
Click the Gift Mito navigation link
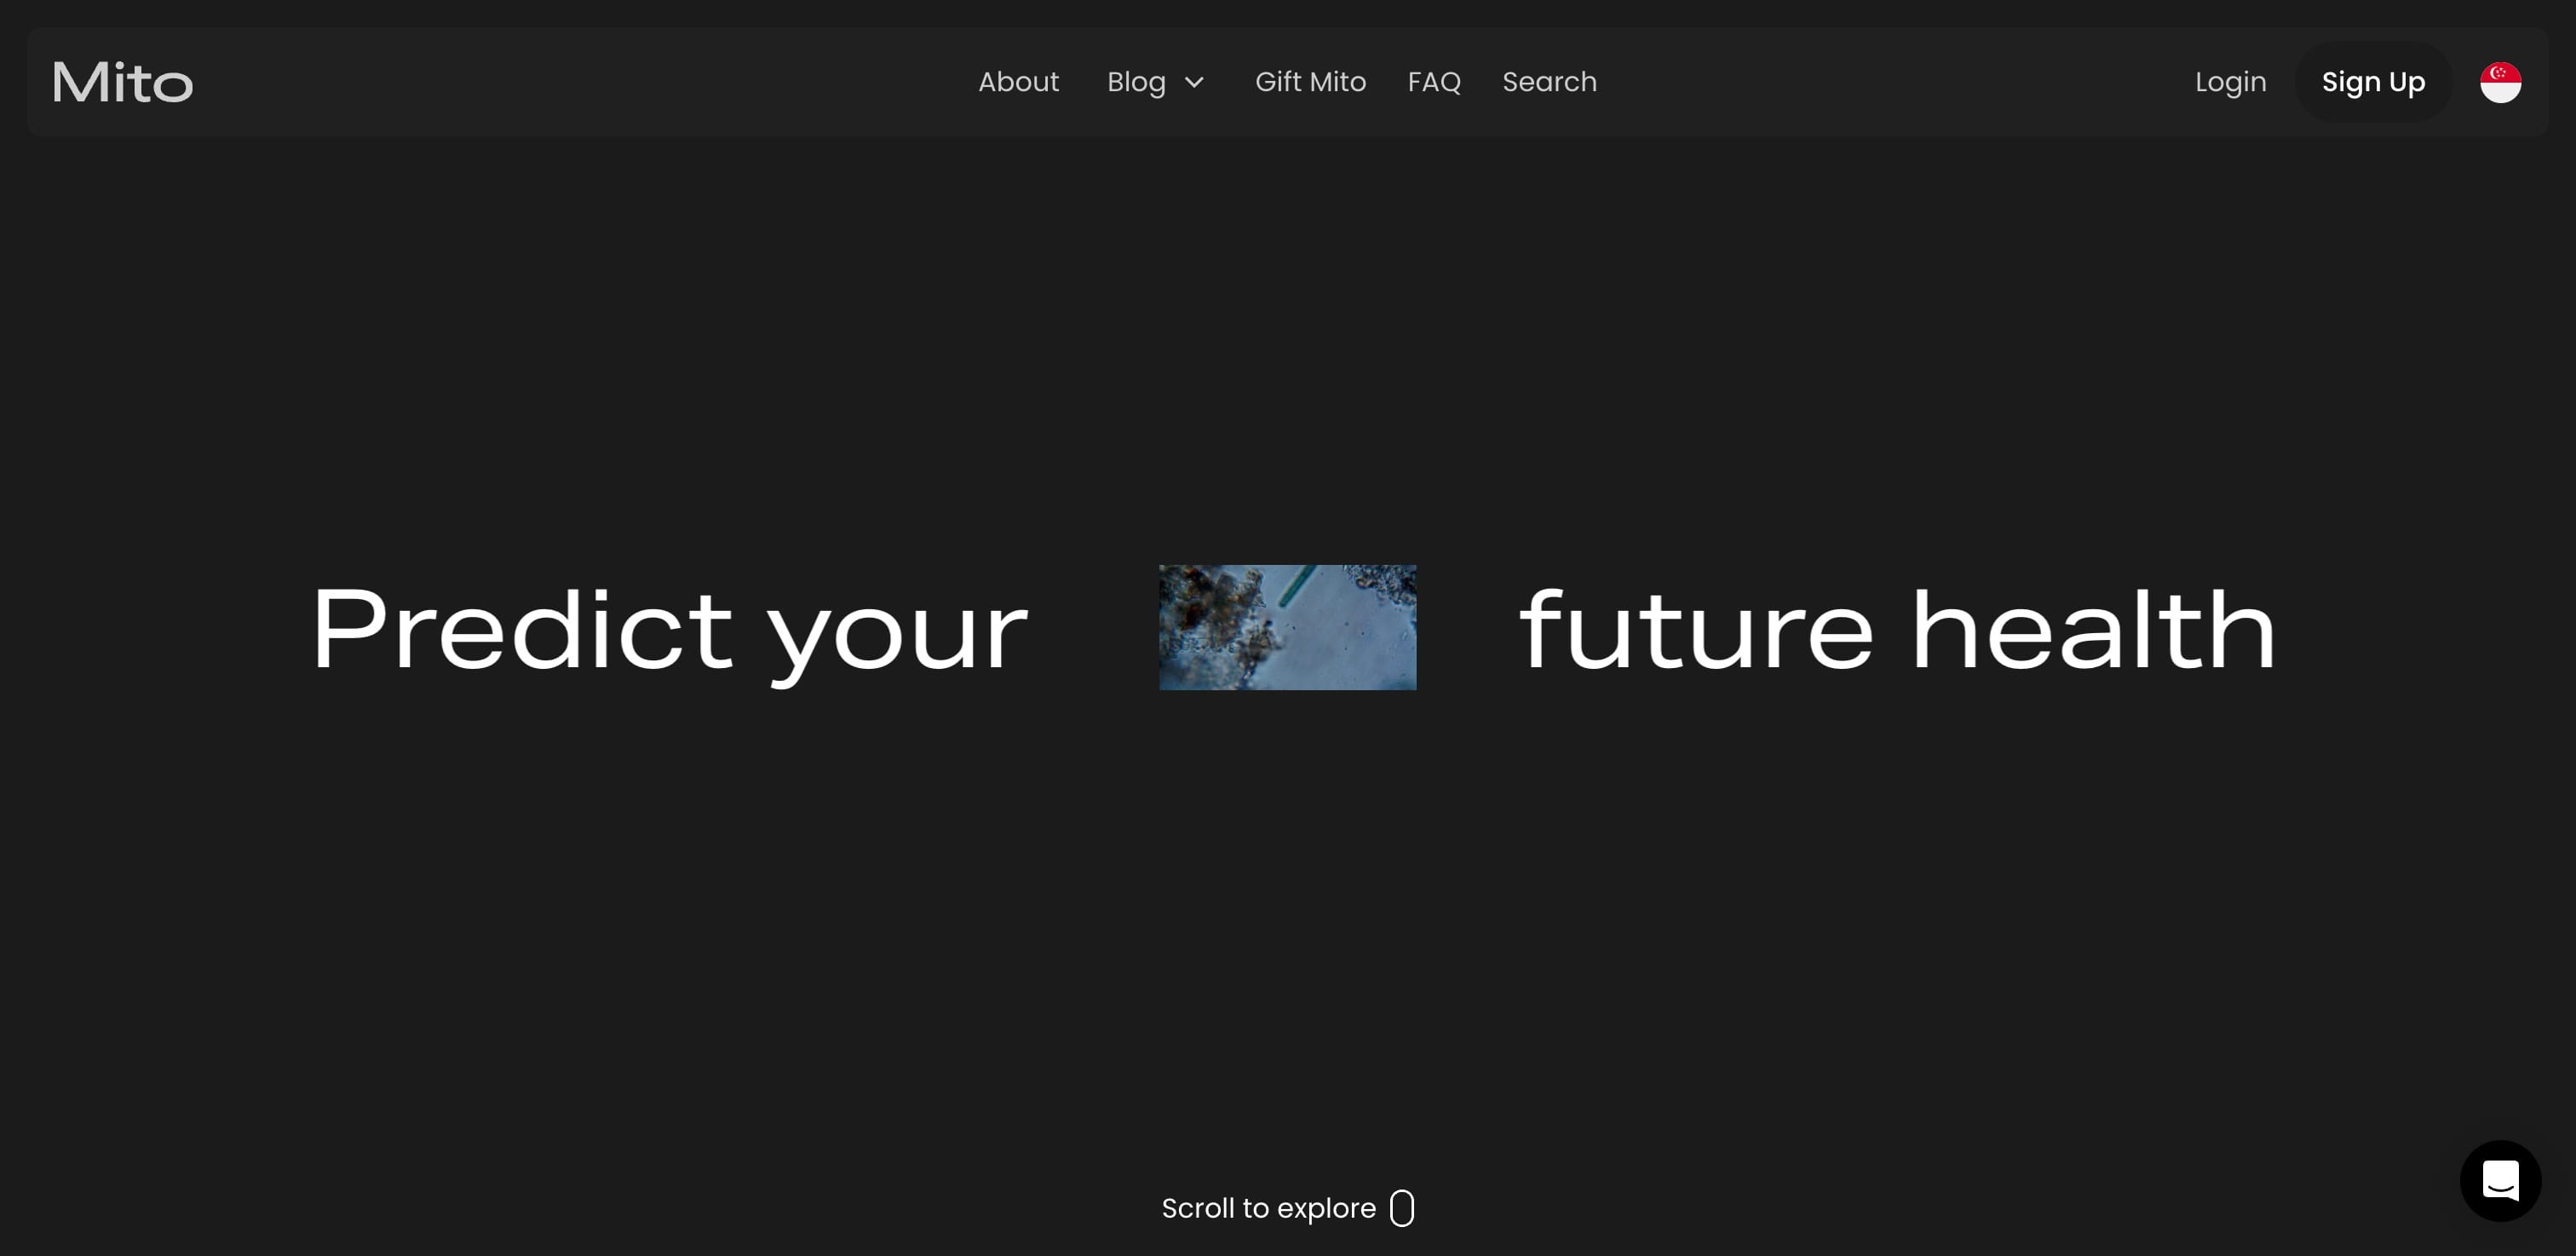pos(1309,82)
